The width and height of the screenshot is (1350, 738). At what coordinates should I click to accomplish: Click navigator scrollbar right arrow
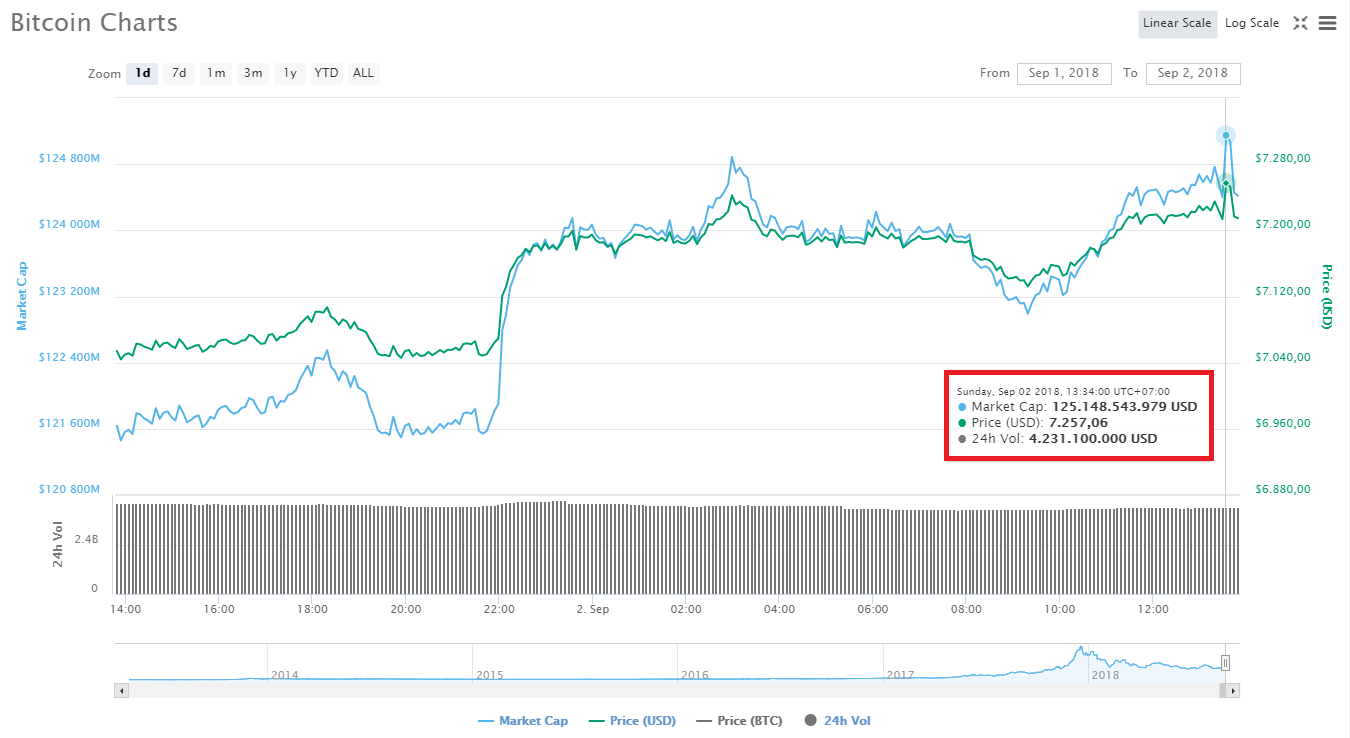(x=1233, y=690)
